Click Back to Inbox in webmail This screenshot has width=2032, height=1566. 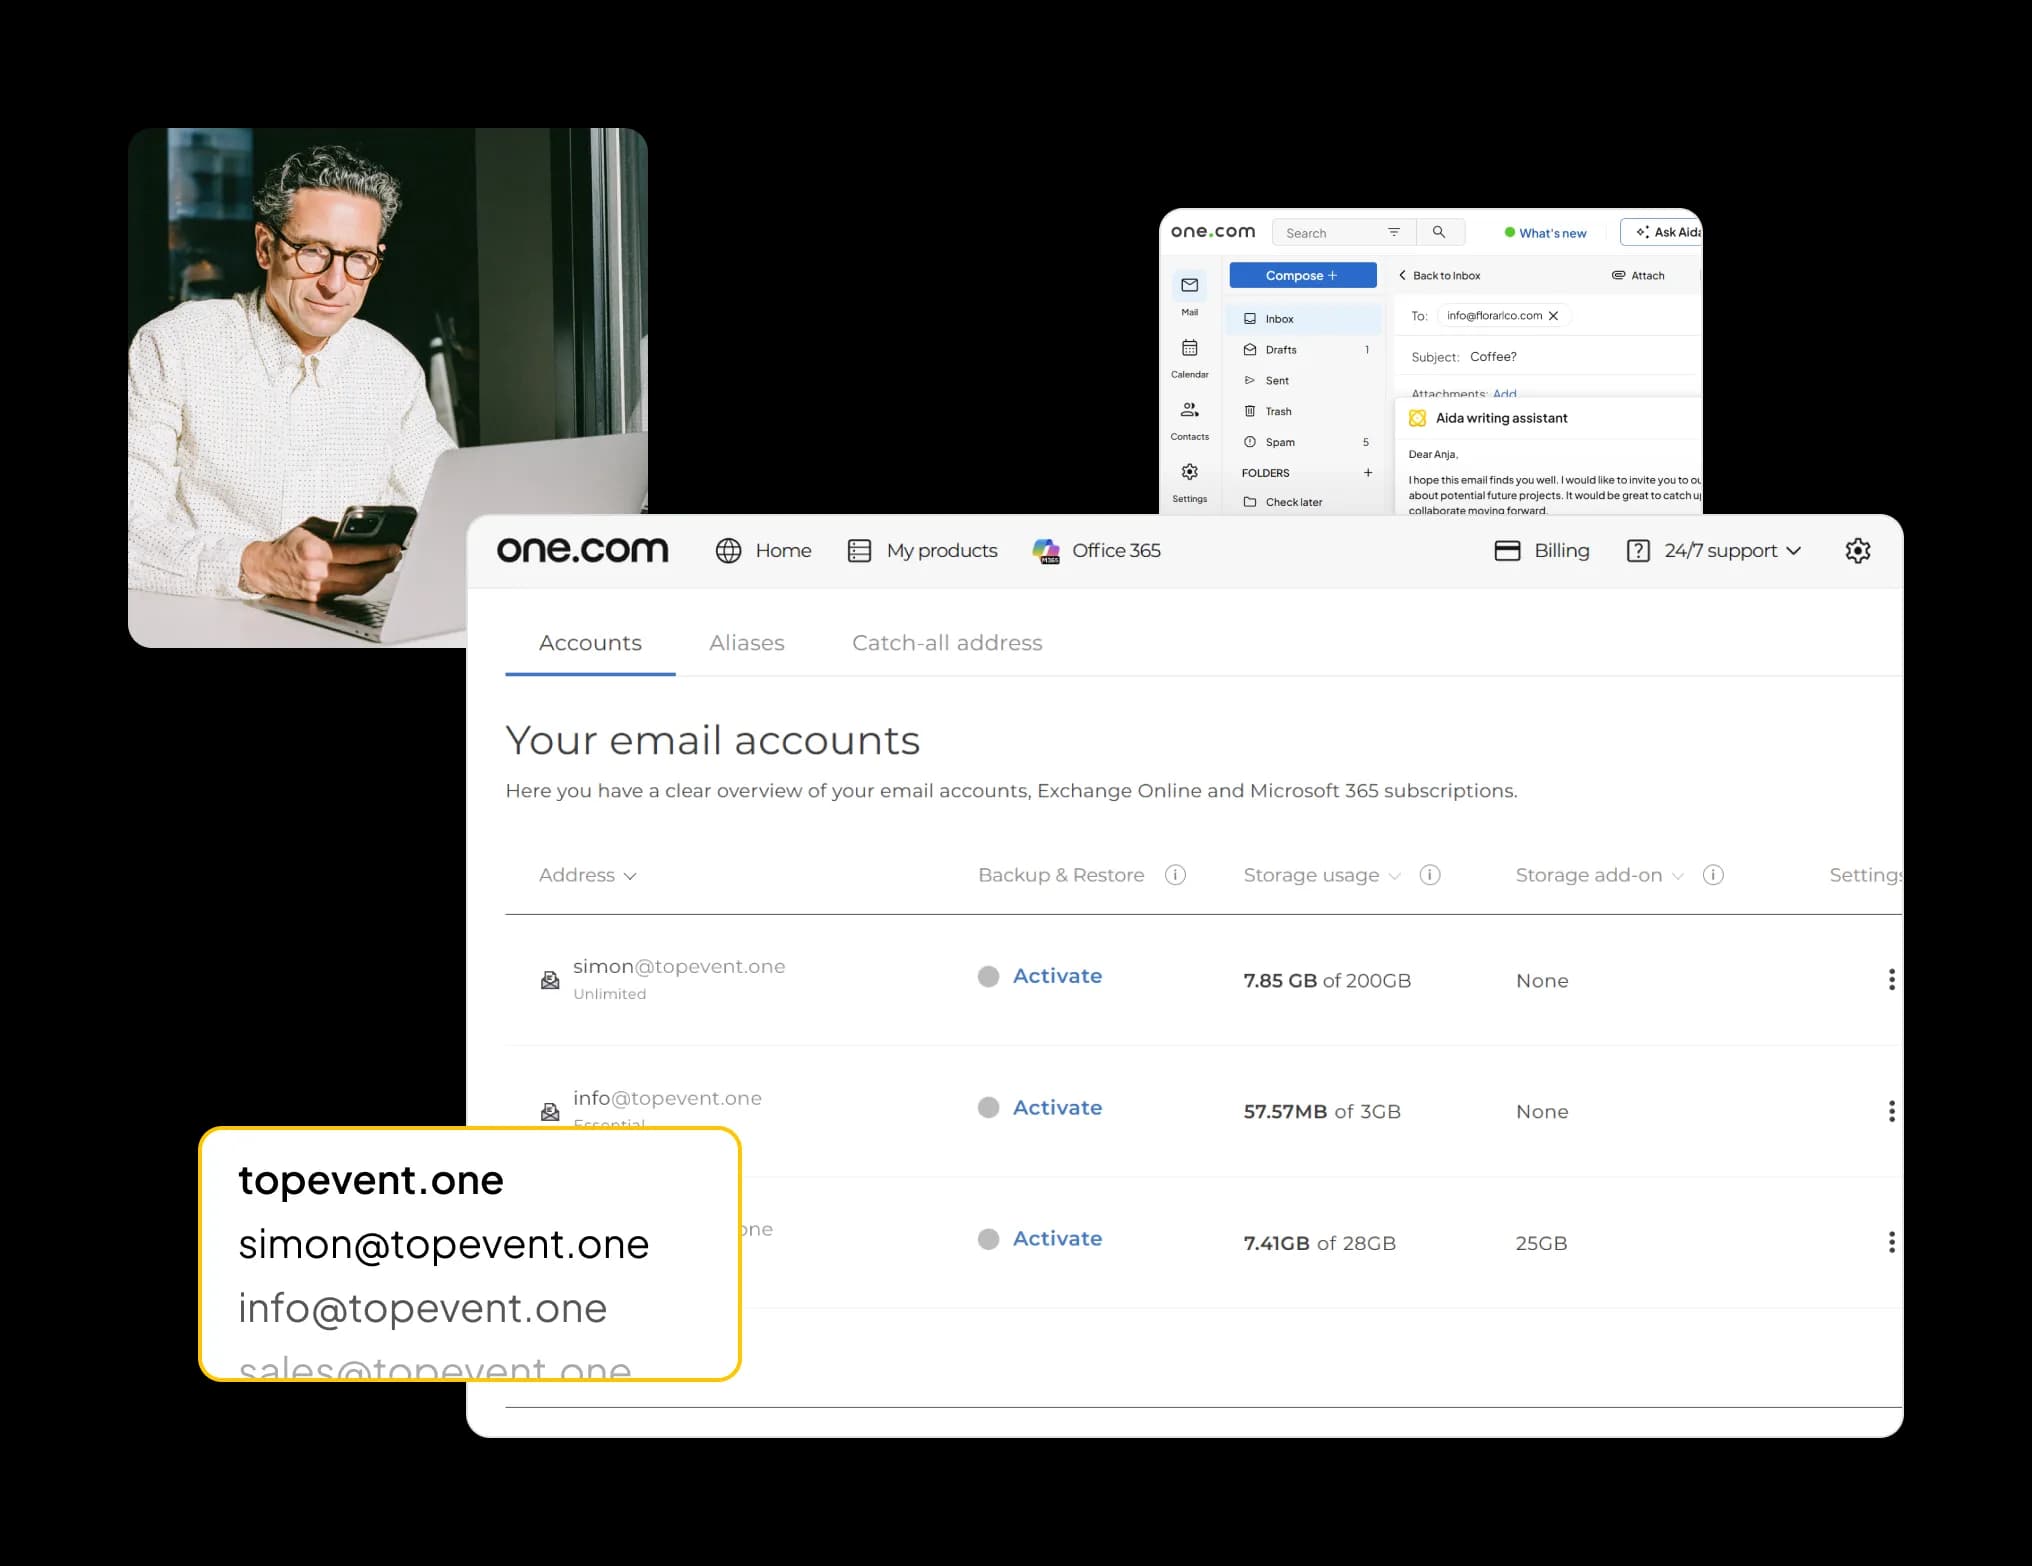point(1439,276)
